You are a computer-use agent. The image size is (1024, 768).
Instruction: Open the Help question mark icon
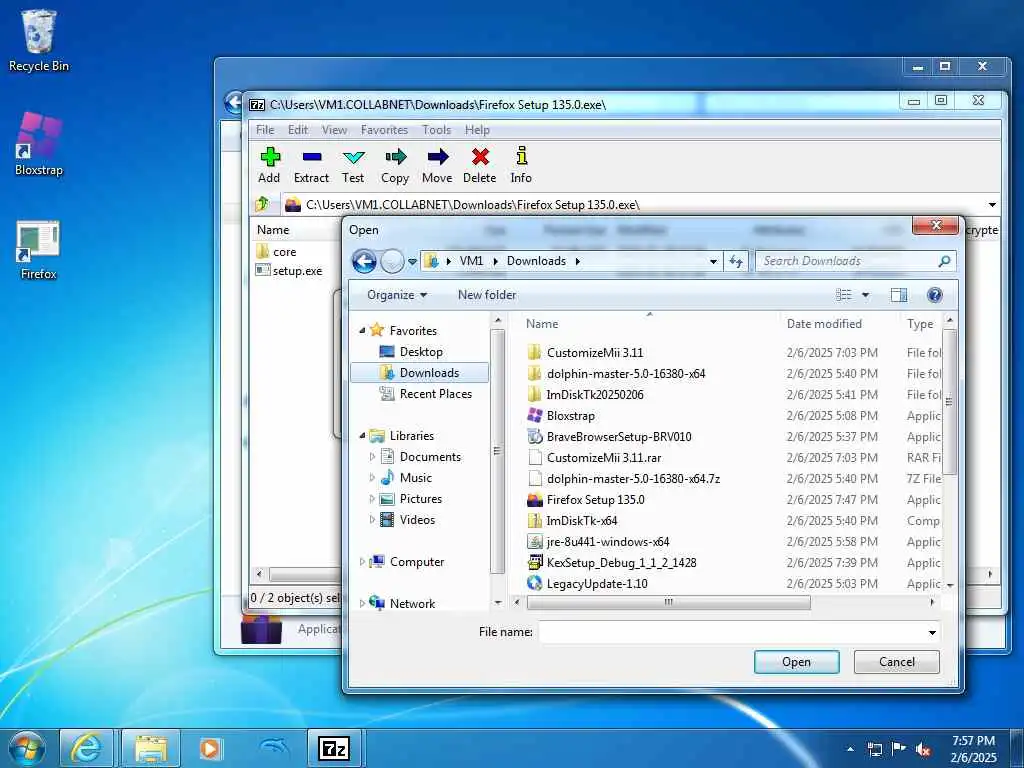pos(935,295)
